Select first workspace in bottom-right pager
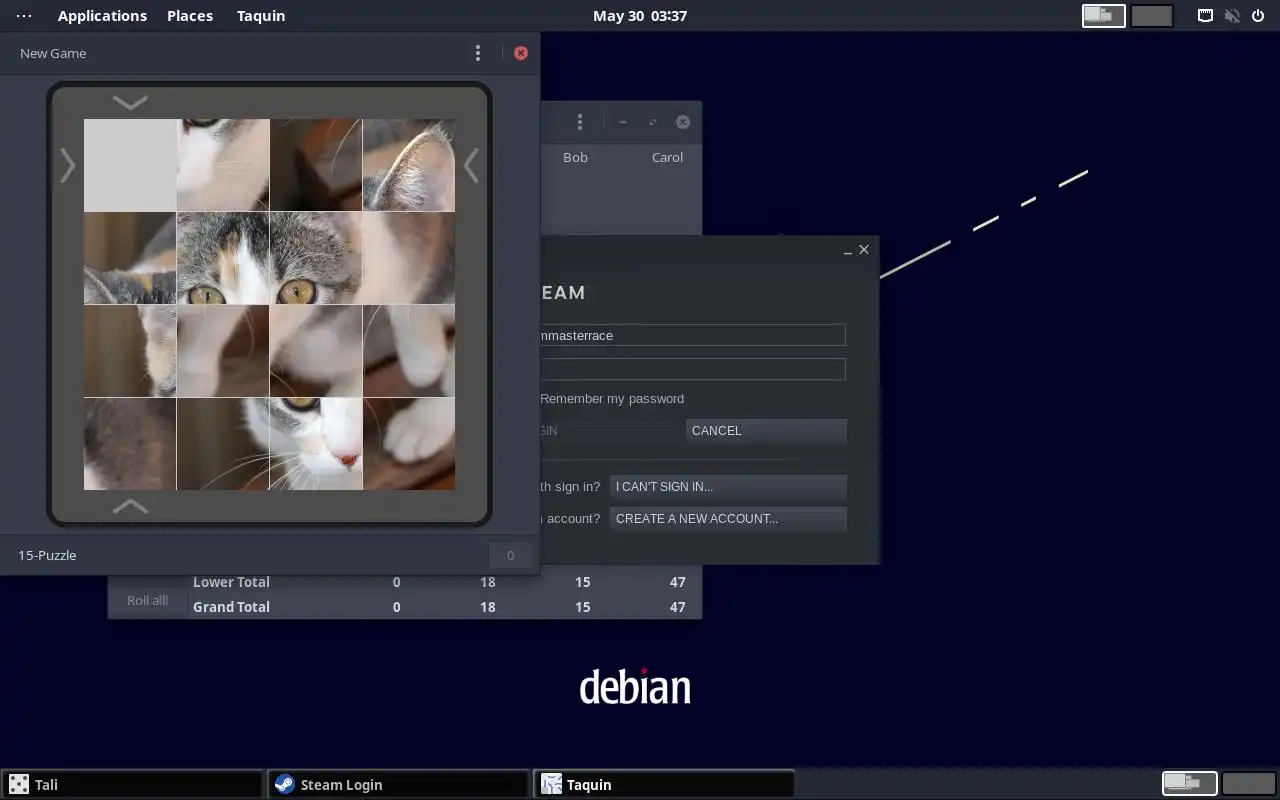Viewport: 1280px width, 800px height. (1189, 782)
